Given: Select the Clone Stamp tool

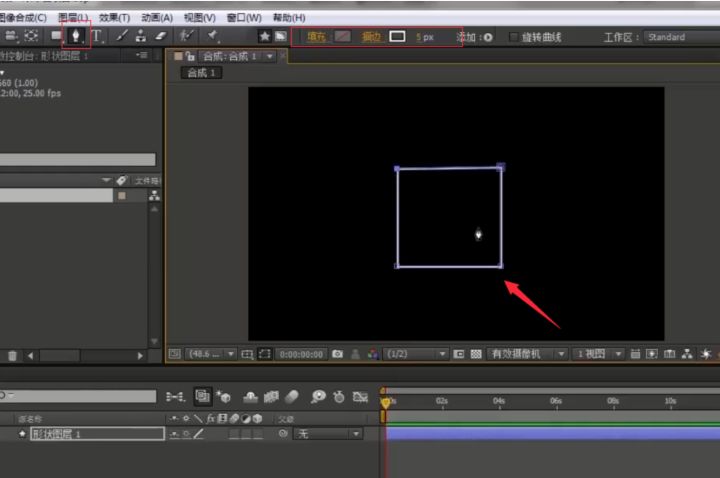Looking at the screenshot, I should pyautogui.click(x=140, y=36).
